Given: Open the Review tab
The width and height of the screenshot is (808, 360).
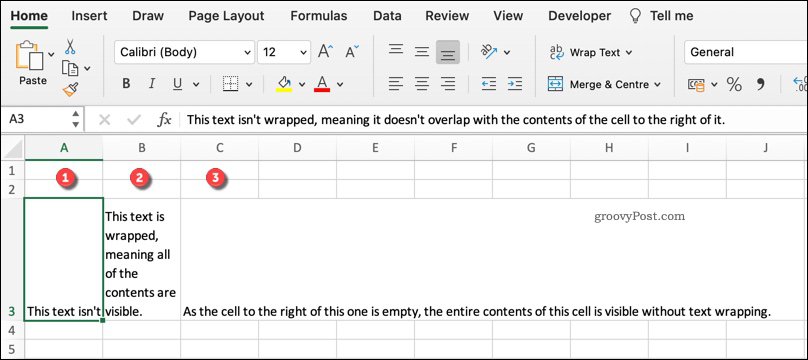Looking at the screenshot, I should 446,16.
